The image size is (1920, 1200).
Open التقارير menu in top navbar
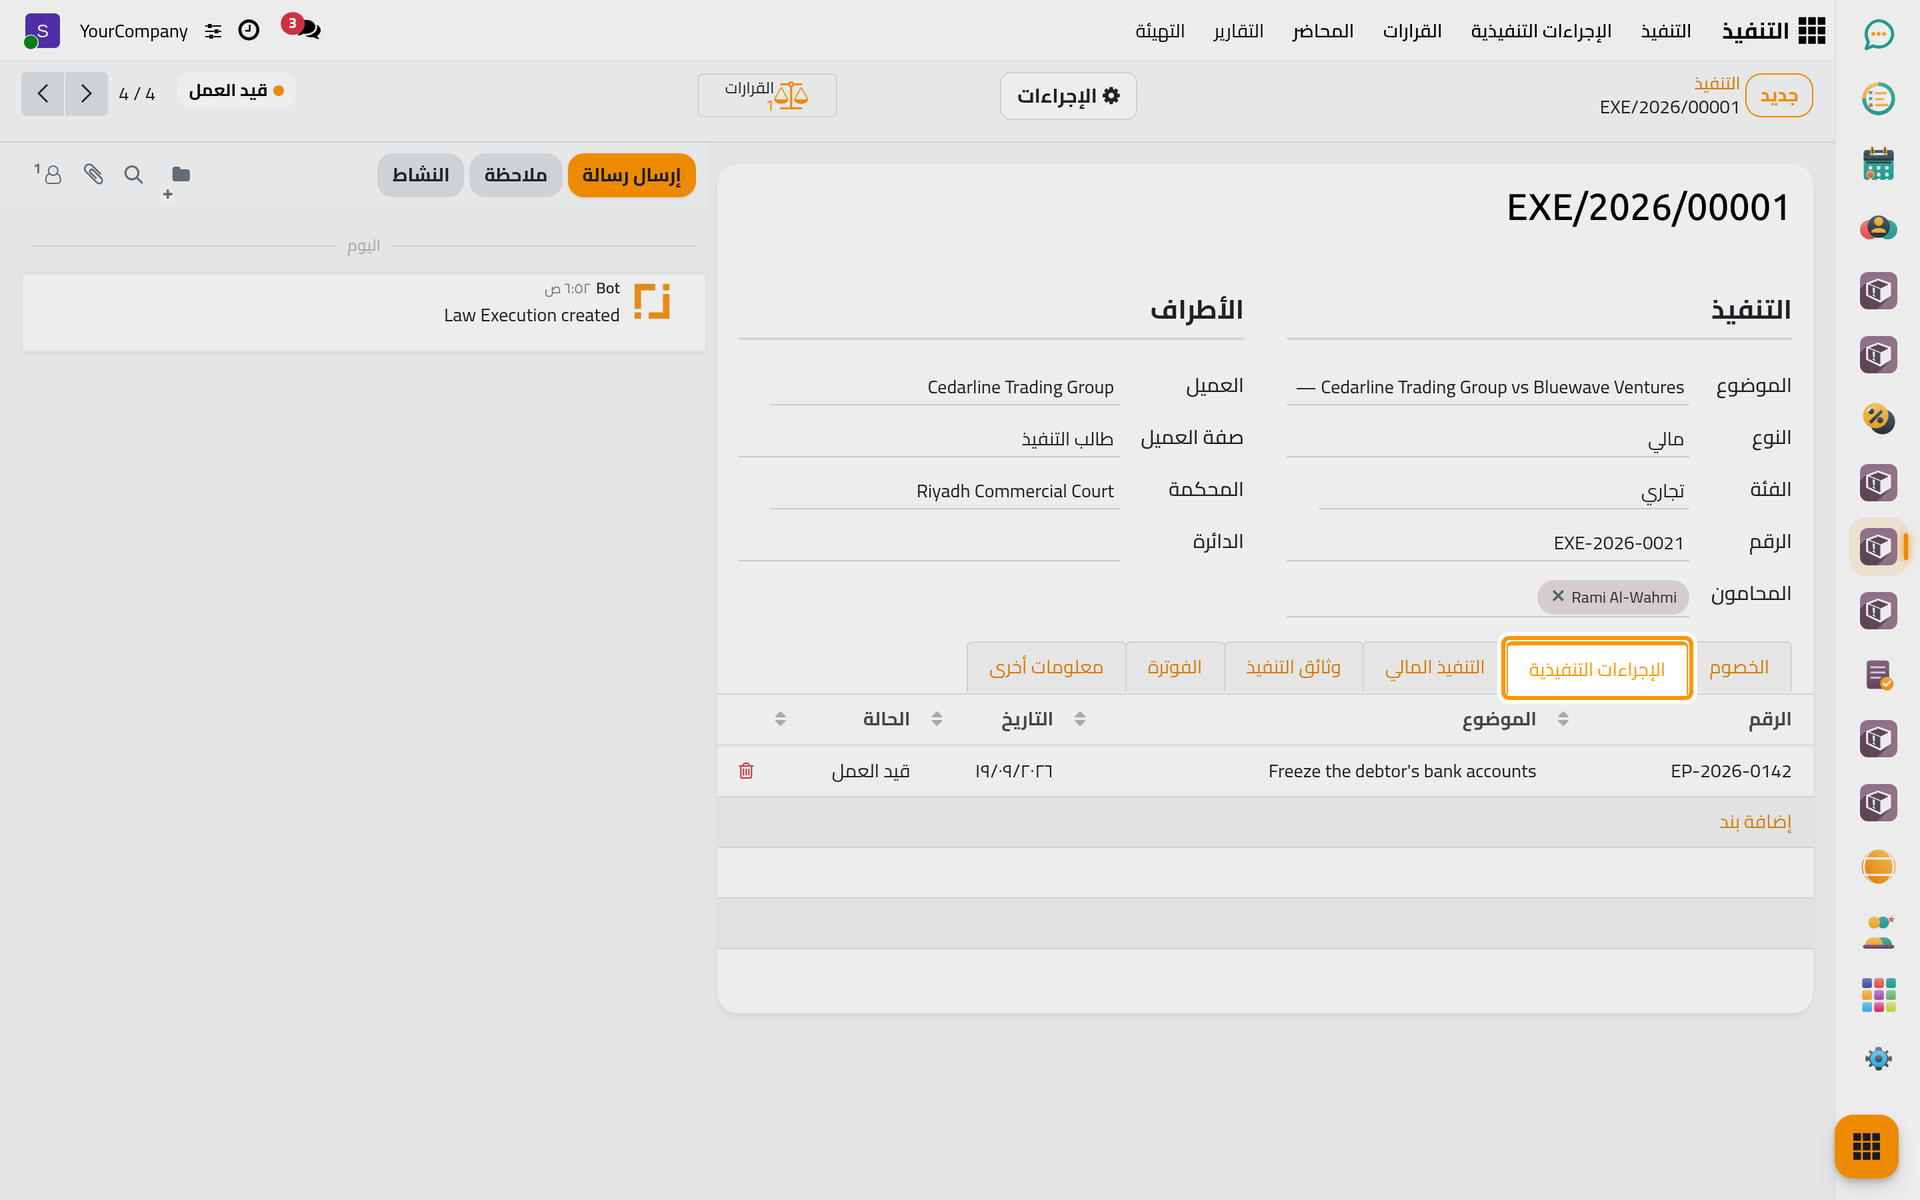[1238, 31]
